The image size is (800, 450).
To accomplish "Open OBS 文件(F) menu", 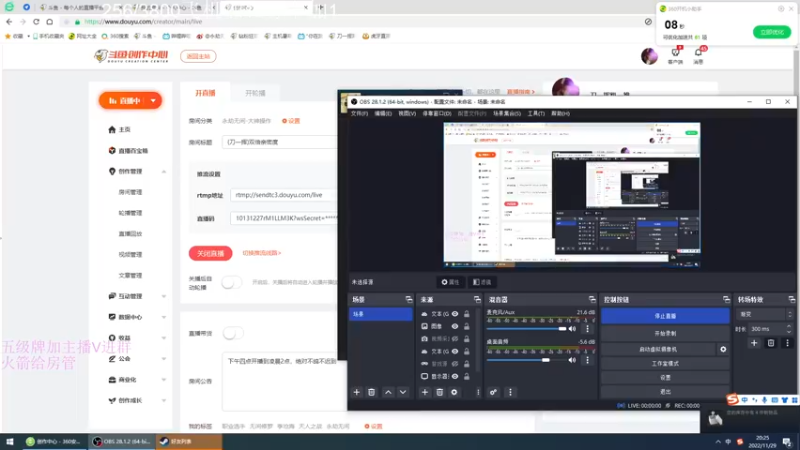I will click(x=359, y=113).
